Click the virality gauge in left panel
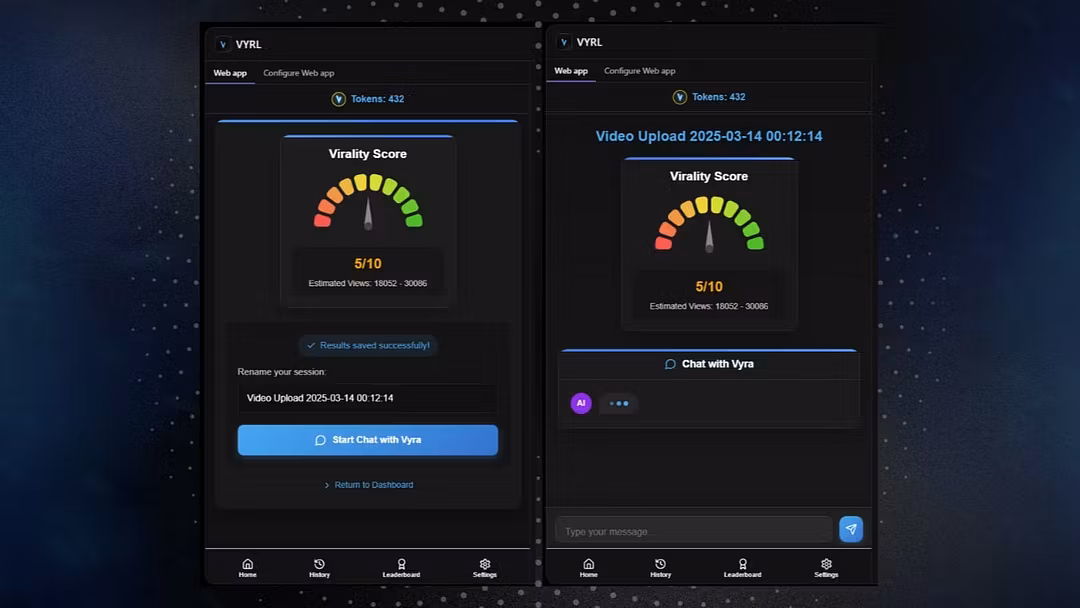Viewport: 1080px width, 608px height. point(368,201)
